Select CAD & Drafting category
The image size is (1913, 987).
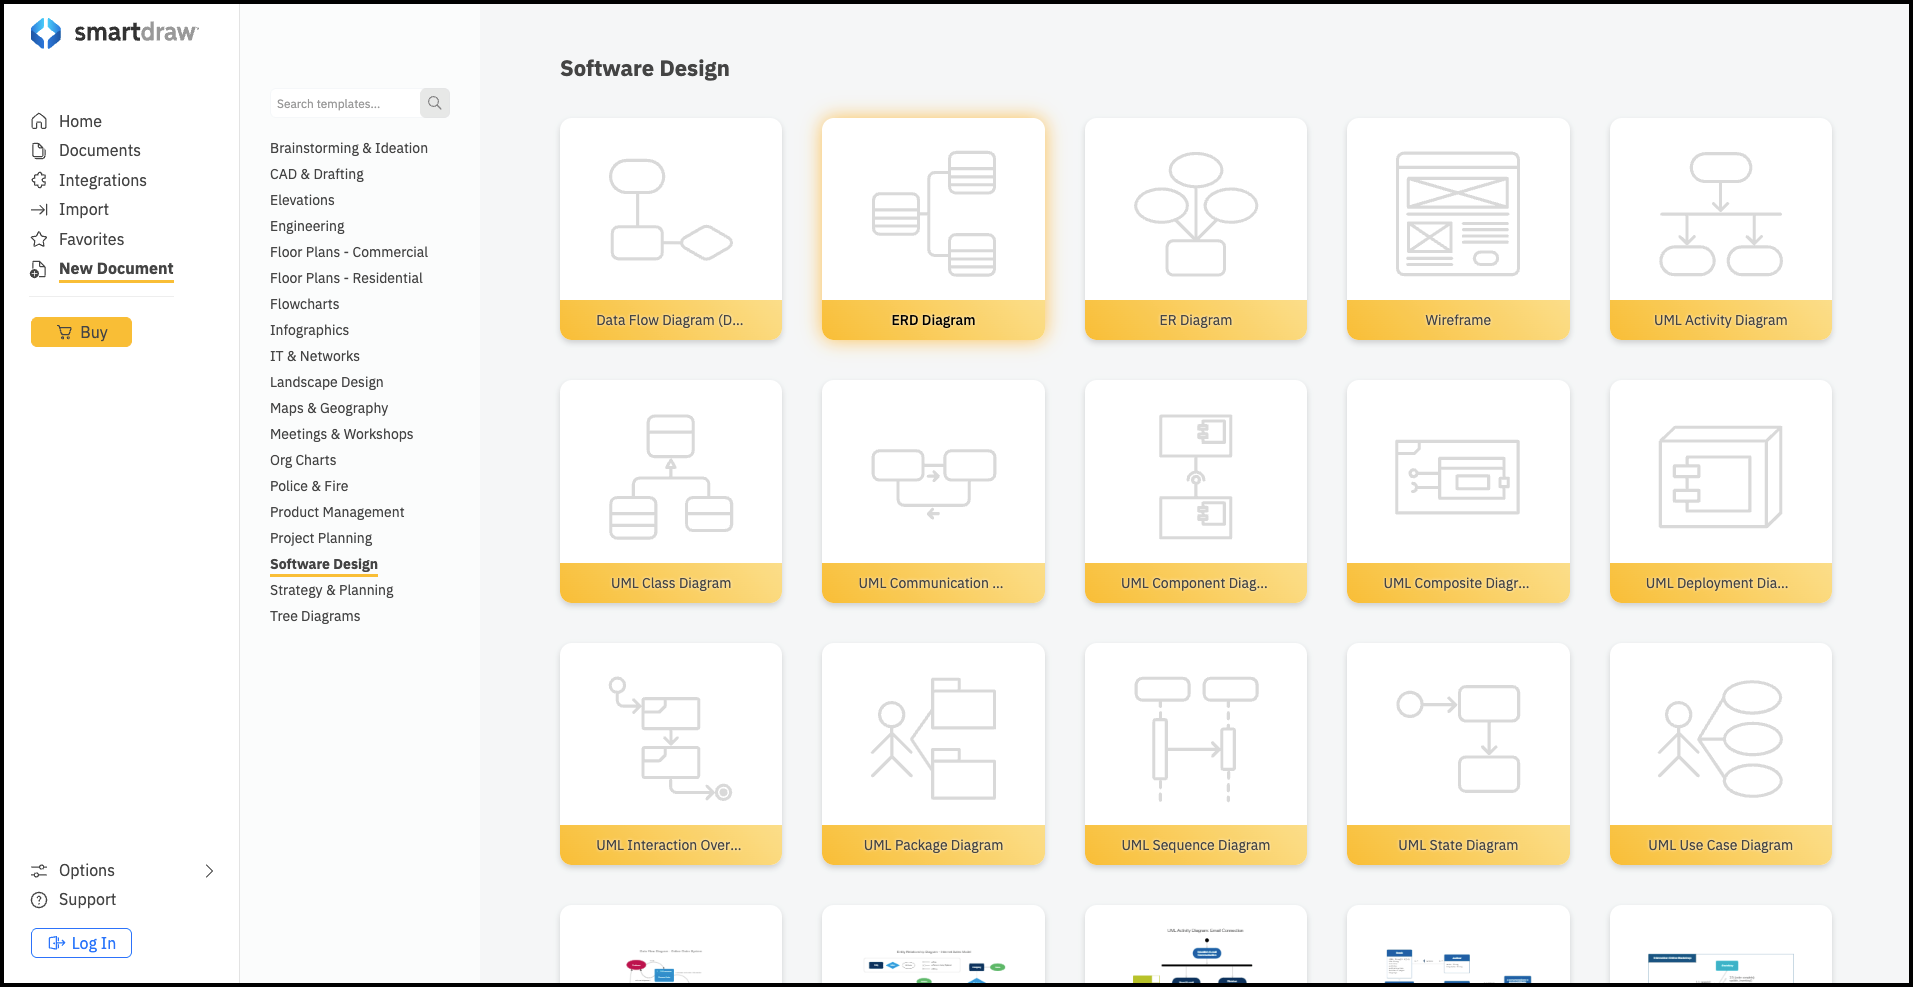tap(317, 174)
